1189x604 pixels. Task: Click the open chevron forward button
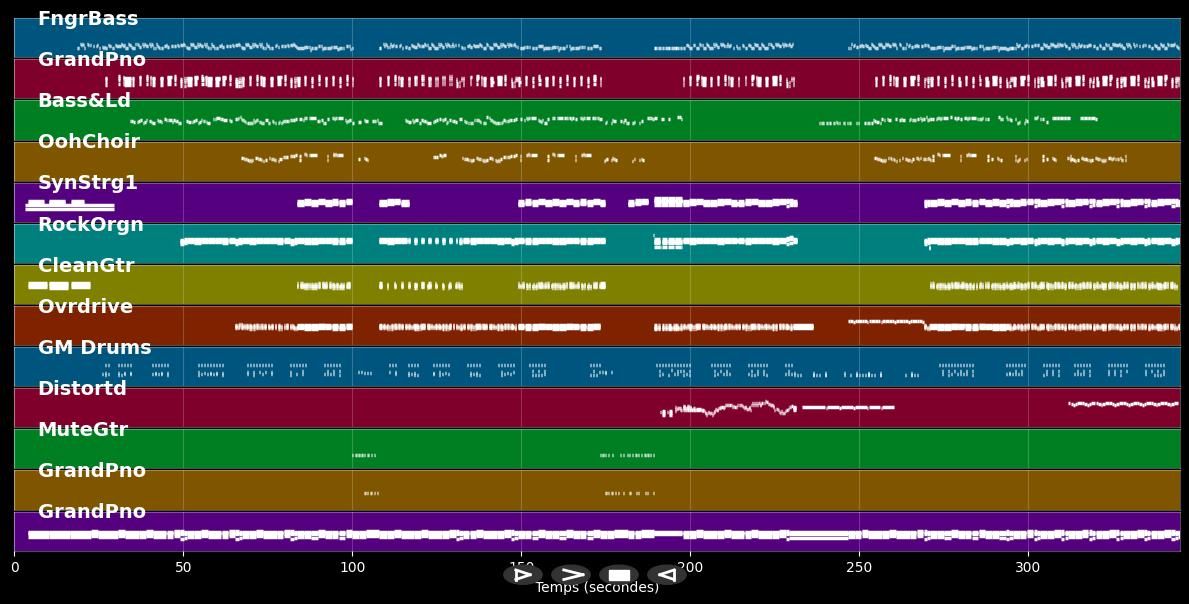[x=571, y=575]
